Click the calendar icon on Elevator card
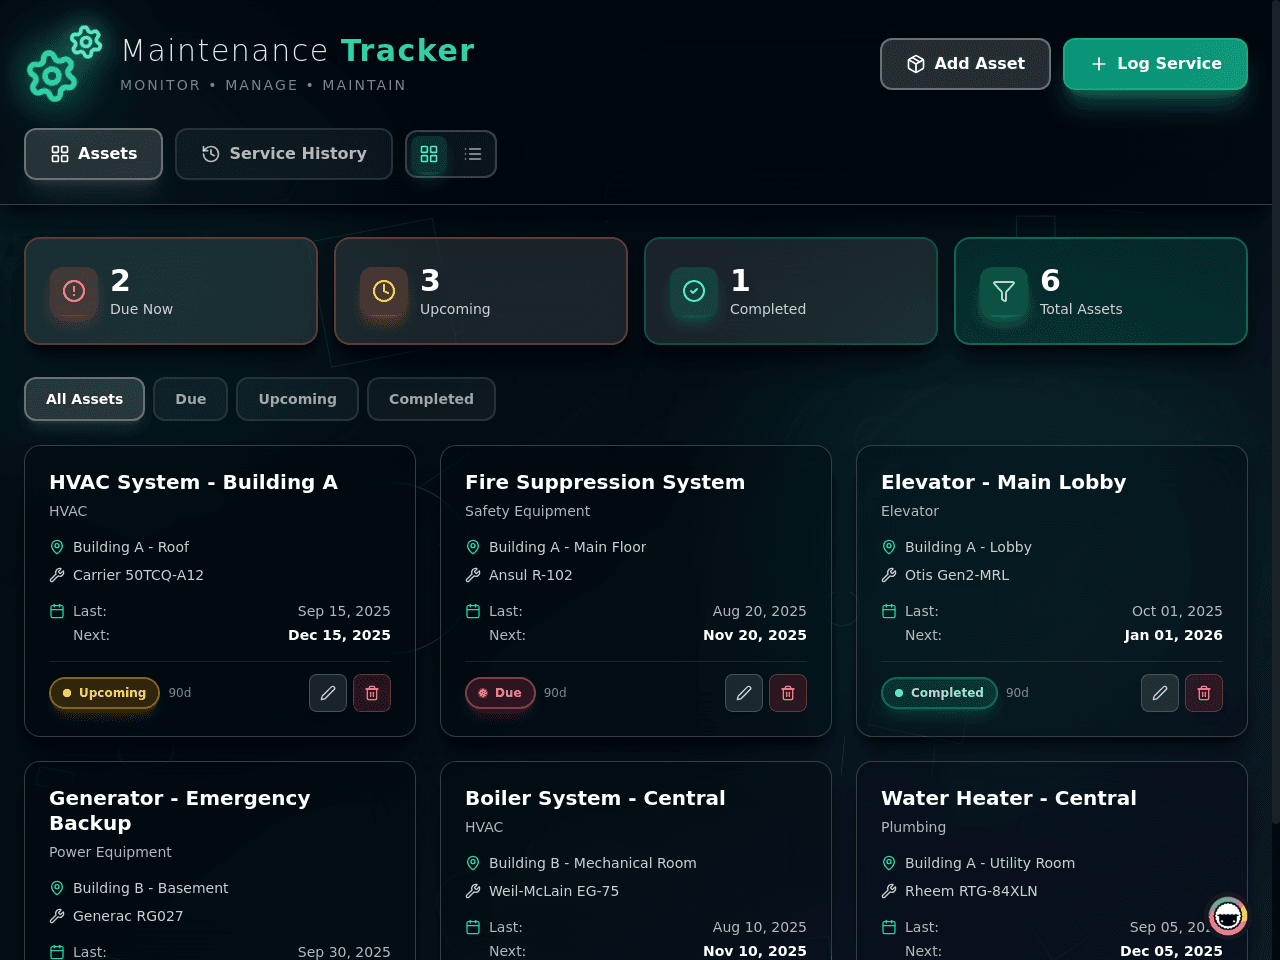The width and height of the screenshot is (1280, 960). (x=889, y=611)
